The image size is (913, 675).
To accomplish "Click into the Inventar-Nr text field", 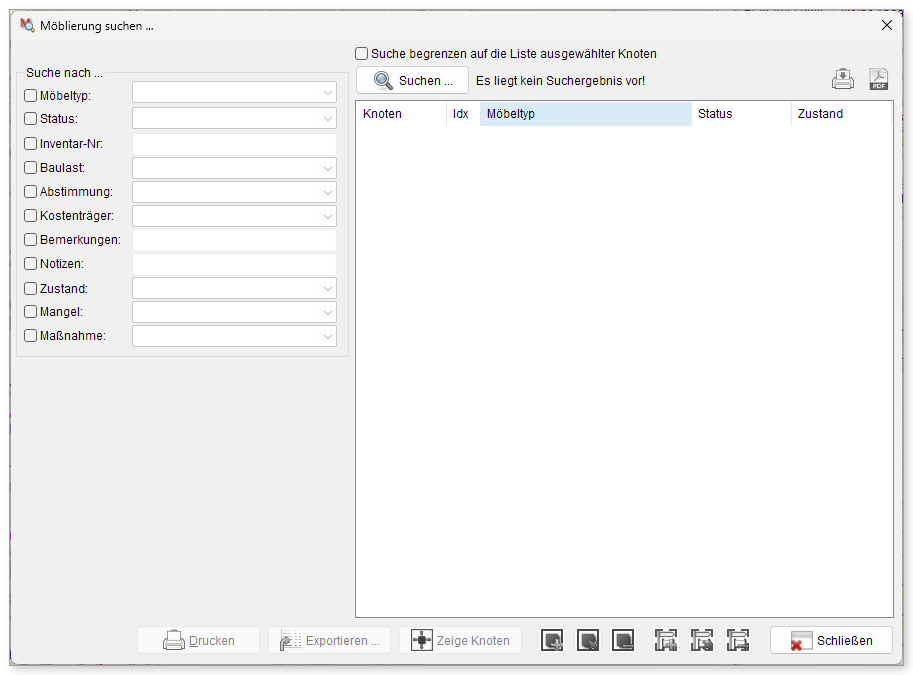I will [x=234, y=144].
